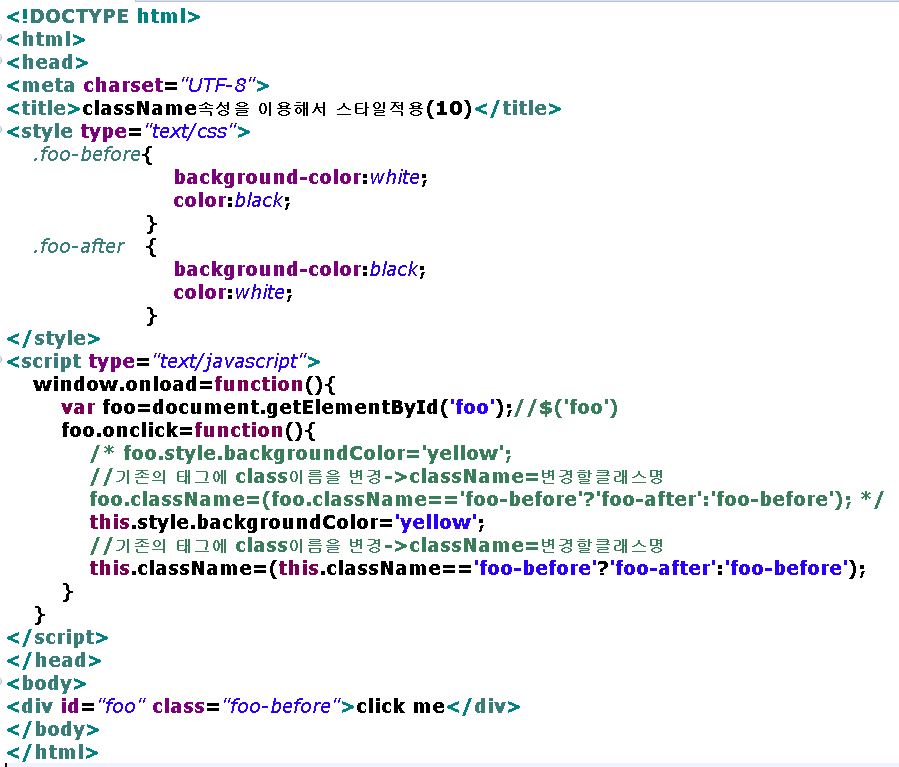Viewport: 899px width, 767px height.
Task: Click the 'this.style.backgroundColor' statement
Action: click(x=287, y=522)
